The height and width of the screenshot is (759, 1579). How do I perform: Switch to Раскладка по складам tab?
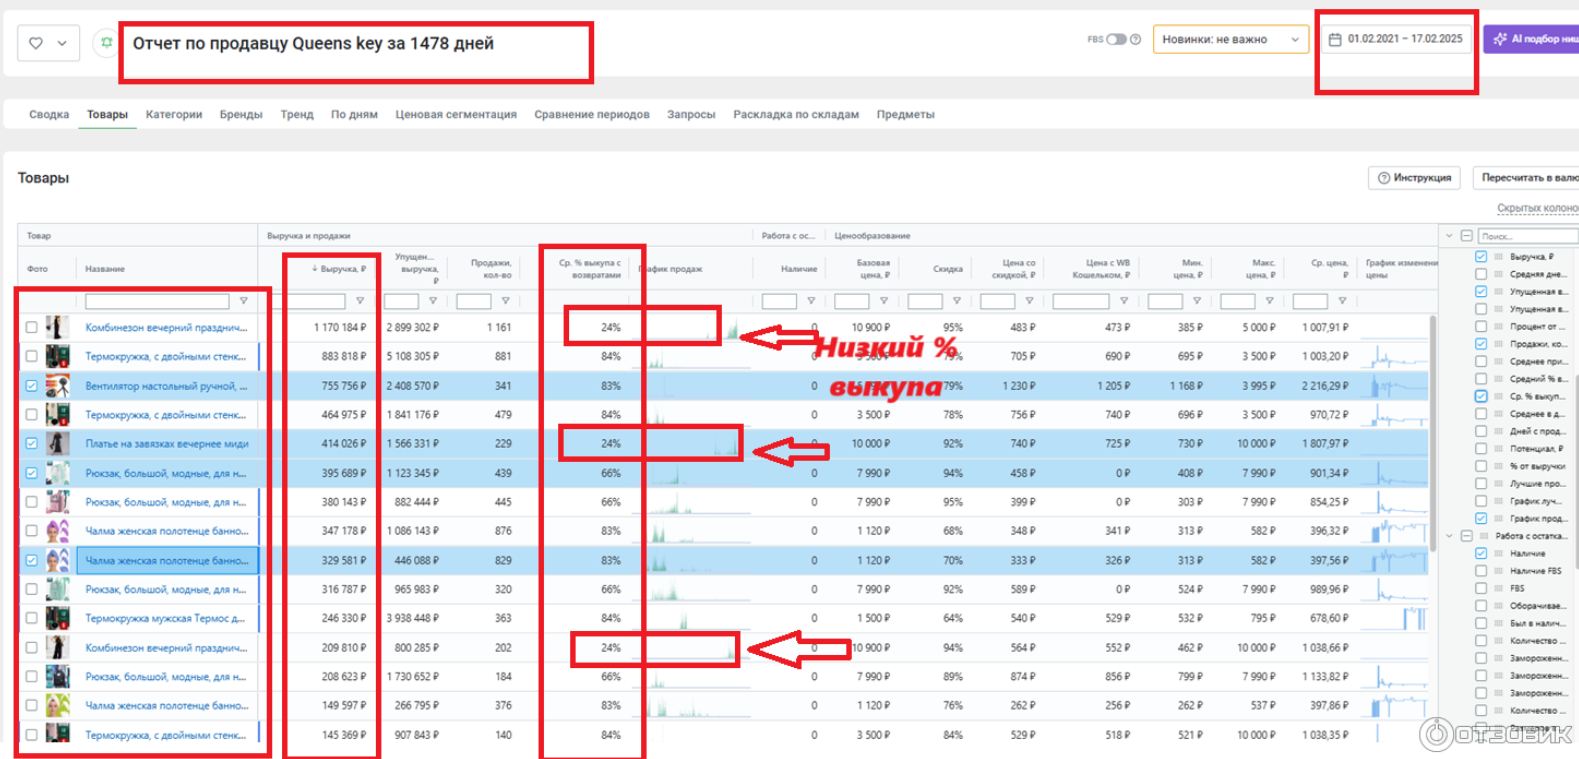pos(796,115)
